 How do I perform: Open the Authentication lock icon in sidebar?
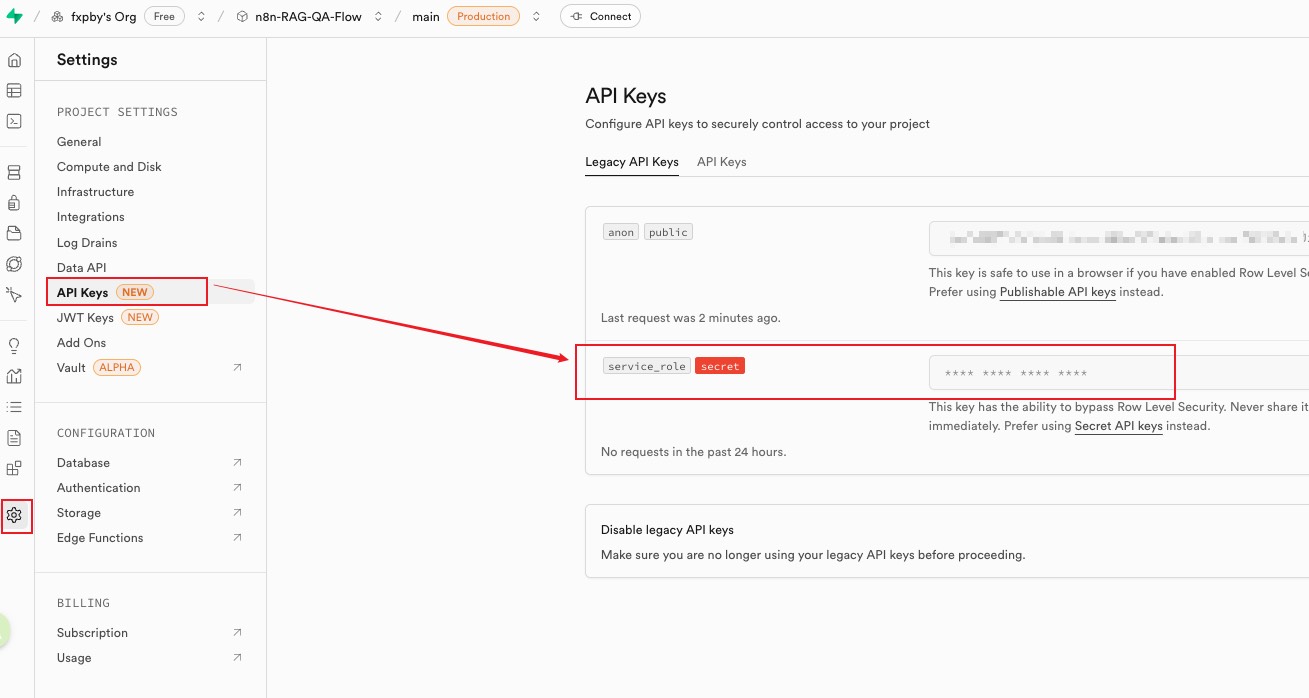click(x=14, y=203)
